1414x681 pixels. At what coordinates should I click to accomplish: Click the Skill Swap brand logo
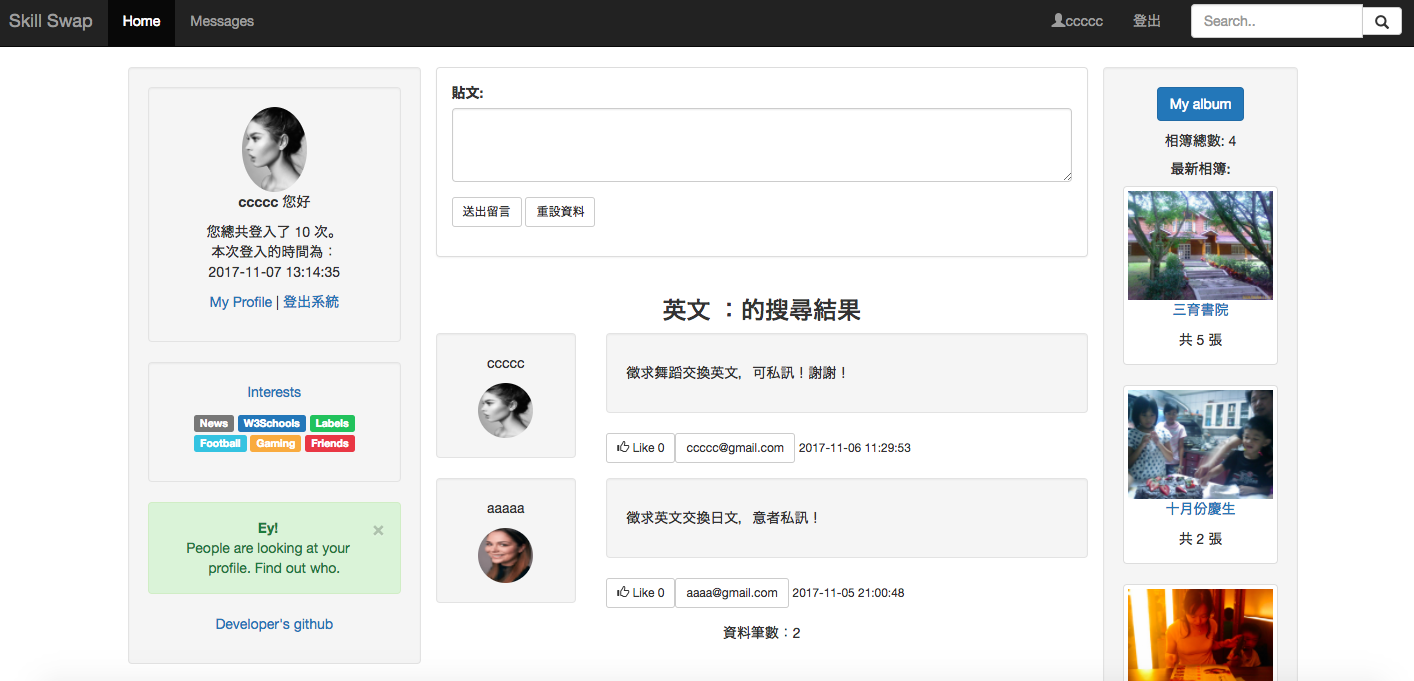point(51,21)
